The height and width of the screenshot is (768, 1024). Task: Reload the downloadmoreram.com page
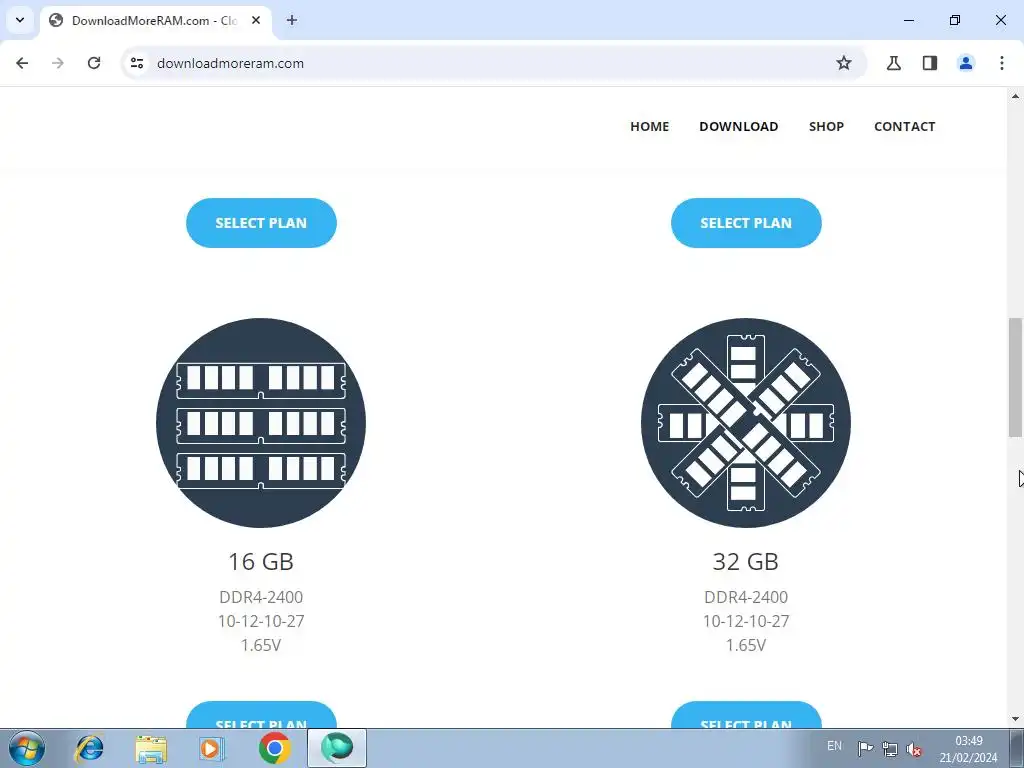tap(94, 63)
